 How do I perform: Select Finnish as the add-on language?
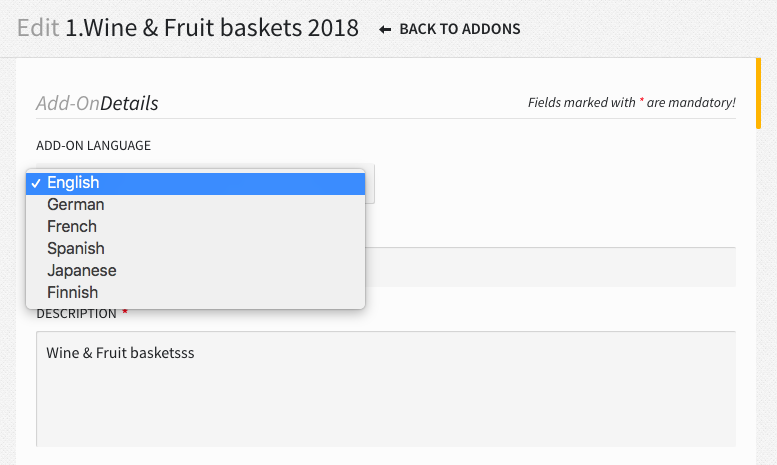[73, 293]
